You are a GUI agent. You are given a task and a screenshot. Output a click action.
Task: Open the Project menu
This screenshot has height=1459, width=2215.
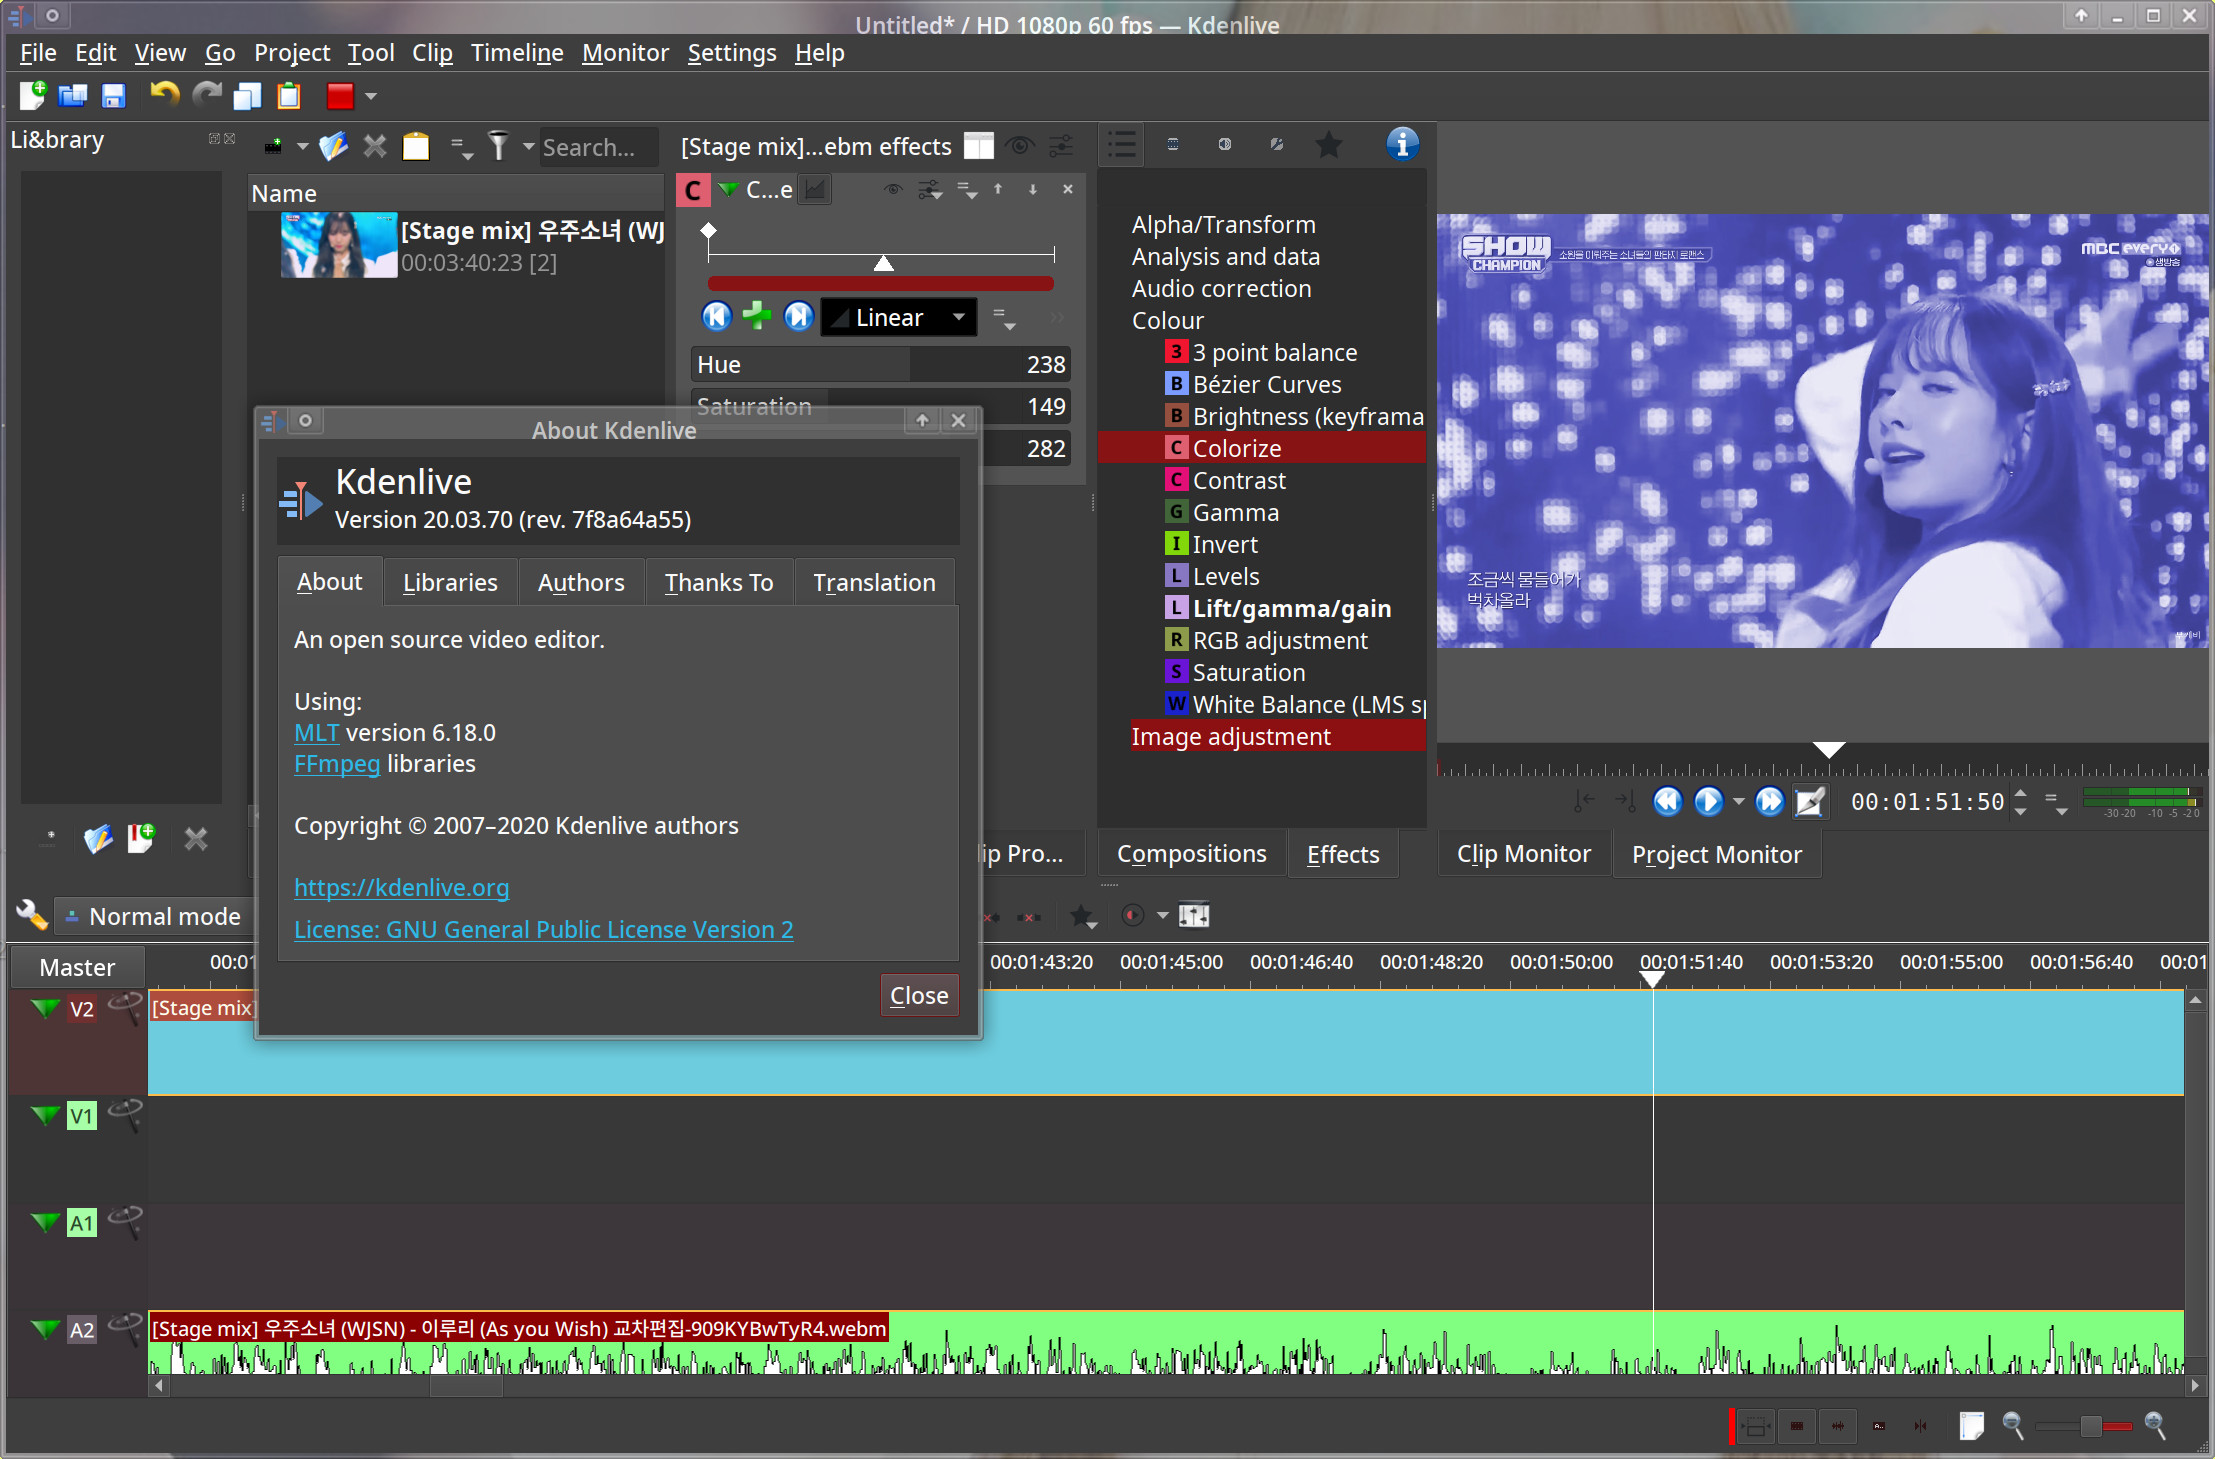point(291,52)
